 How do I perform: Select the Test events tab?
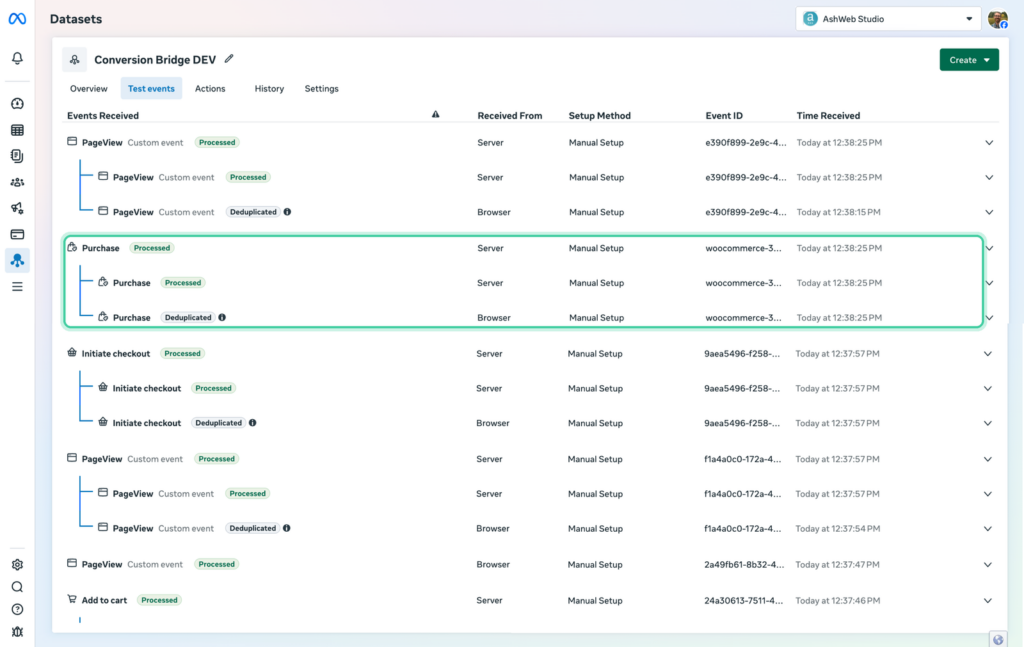[x=151, y=88]
